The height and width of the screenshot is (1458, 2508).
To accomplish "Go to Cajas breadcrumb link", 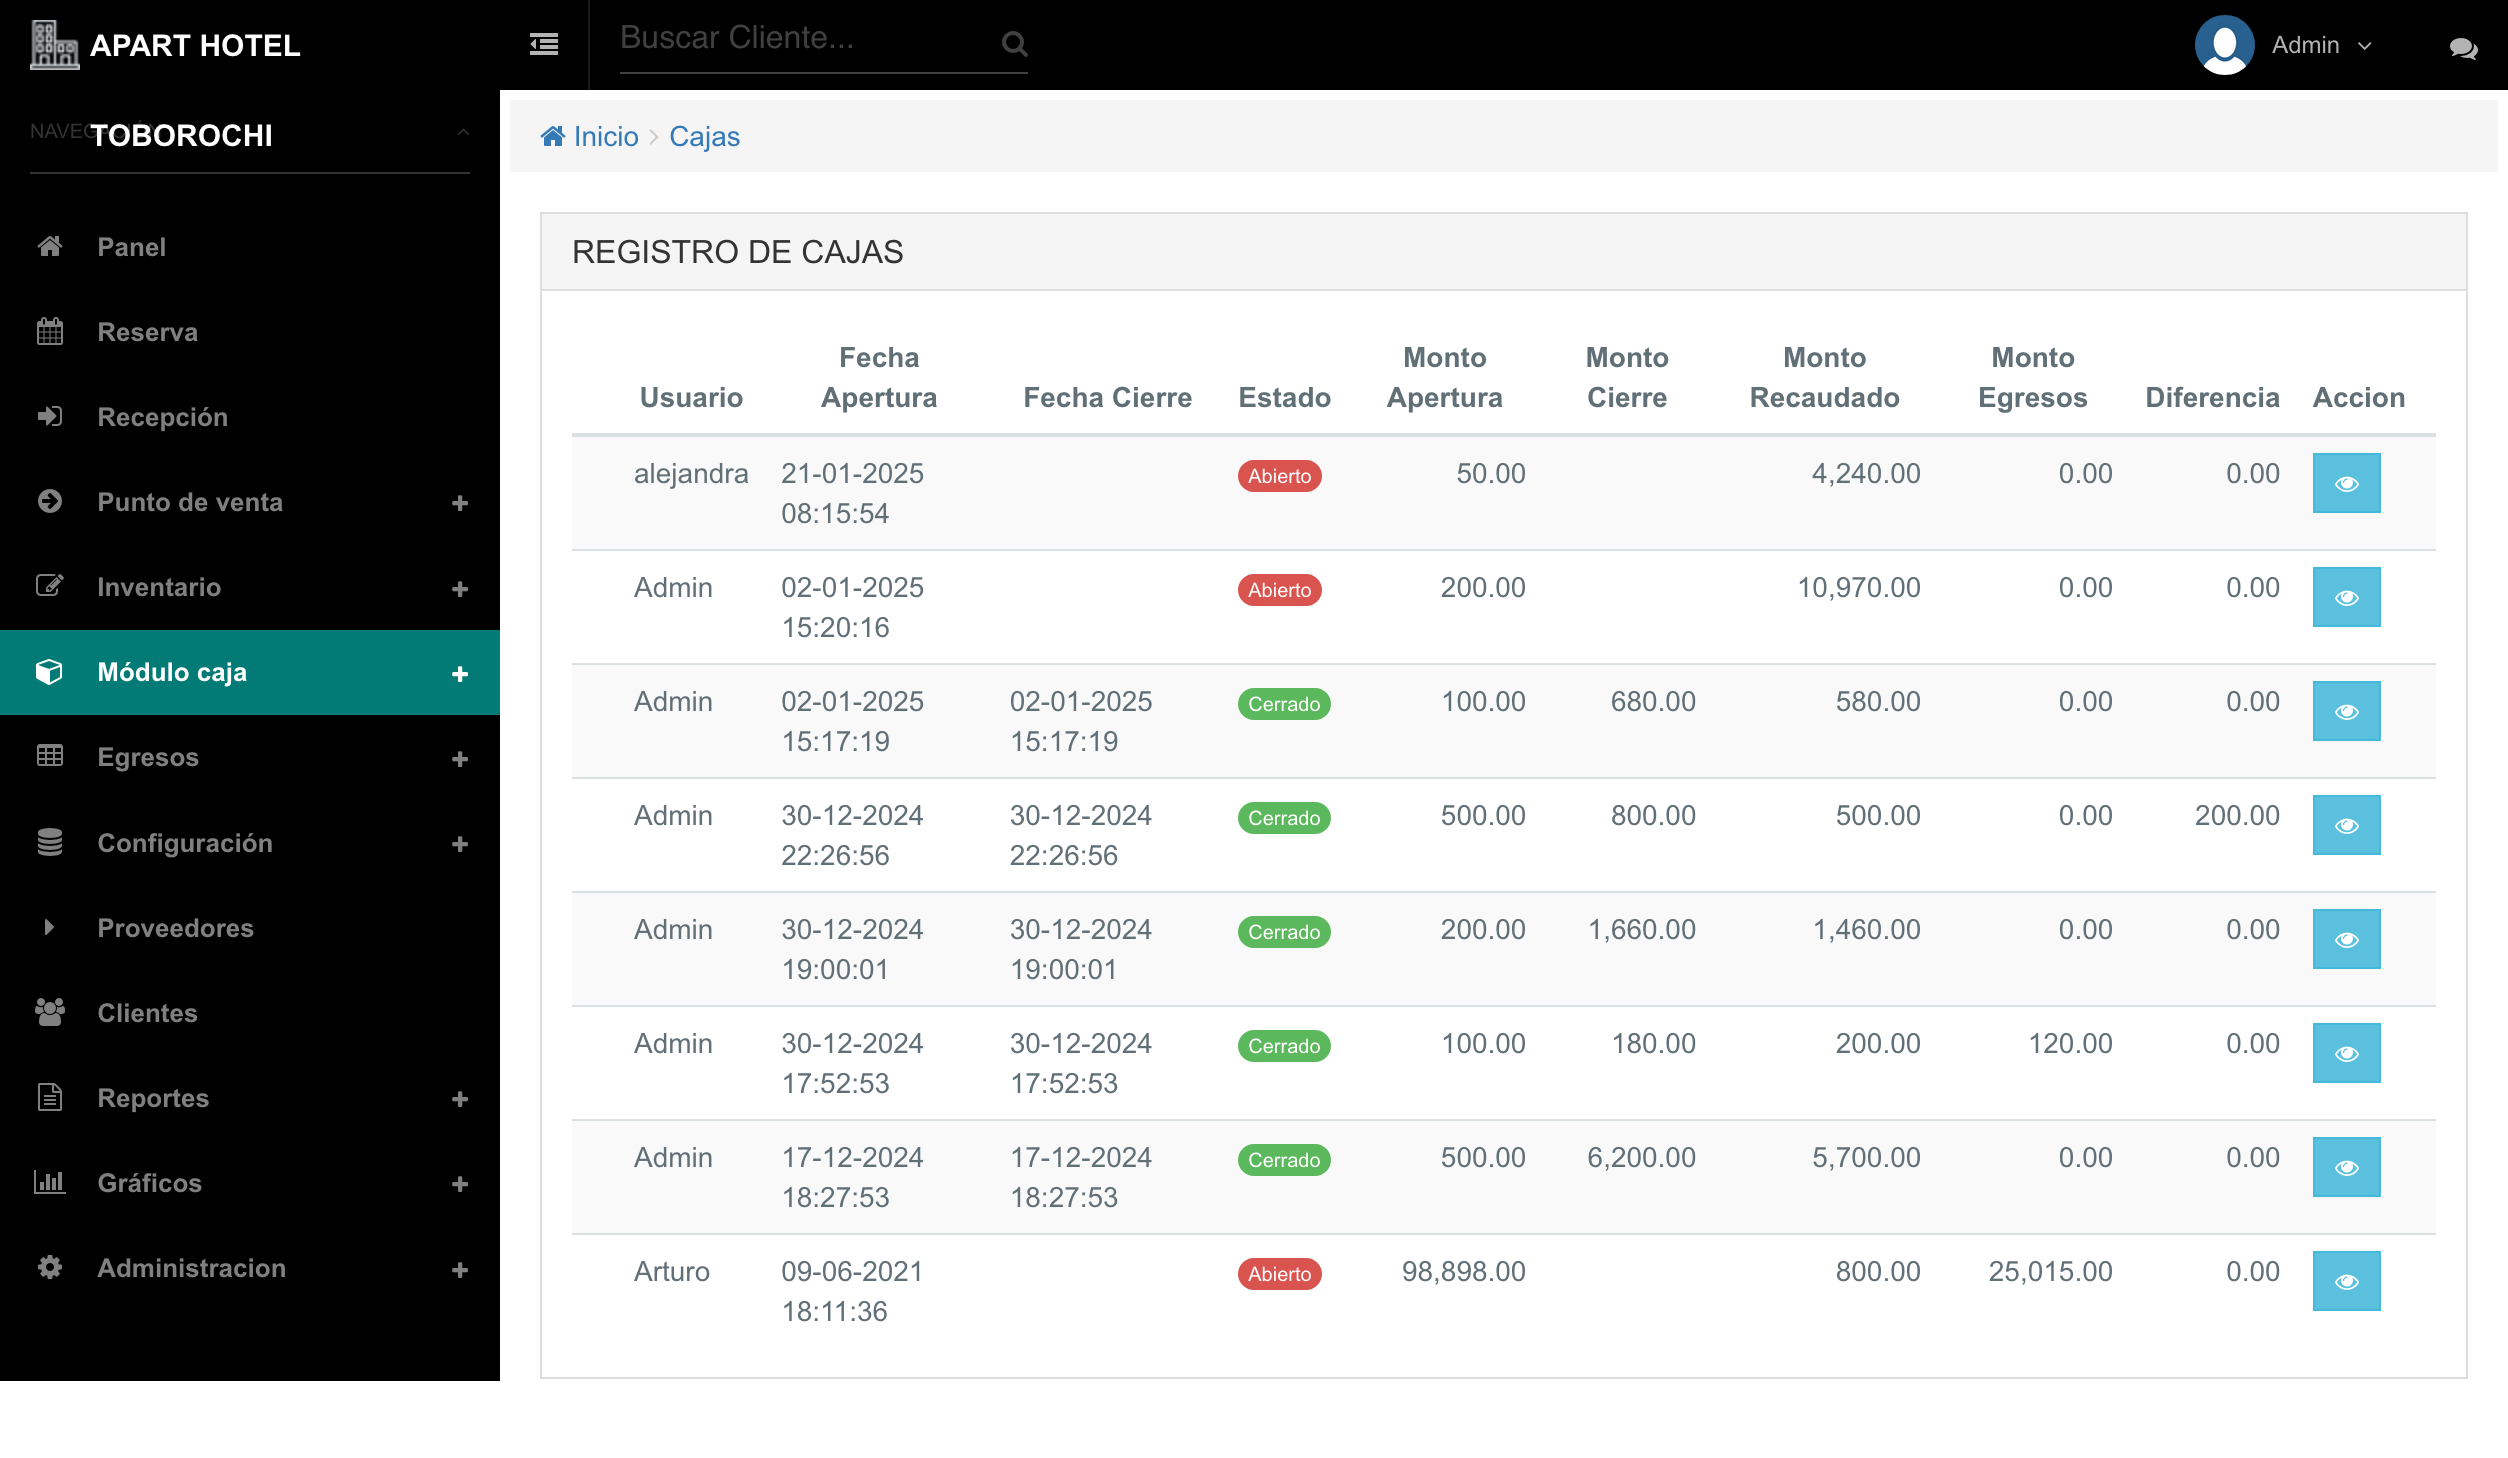I will (704, 136).
